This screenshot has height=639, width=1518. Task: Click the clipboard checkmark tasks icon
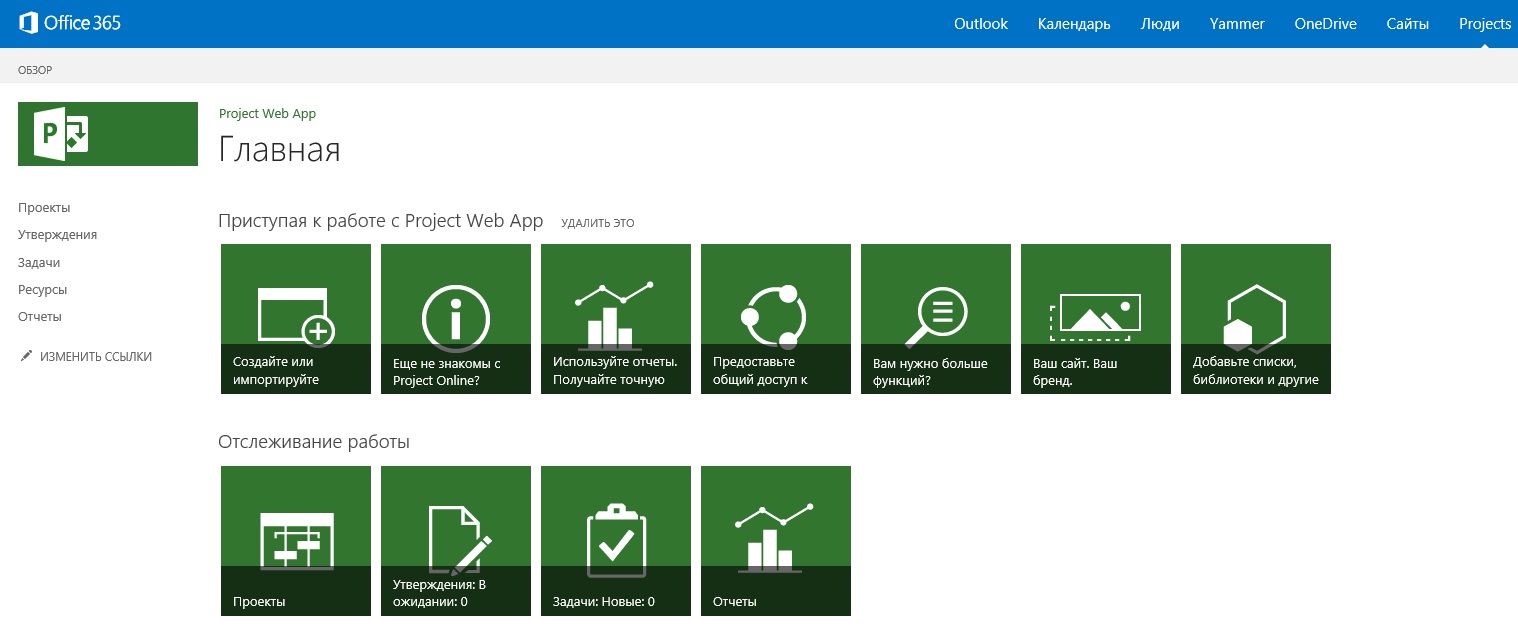tap(615, 540)
